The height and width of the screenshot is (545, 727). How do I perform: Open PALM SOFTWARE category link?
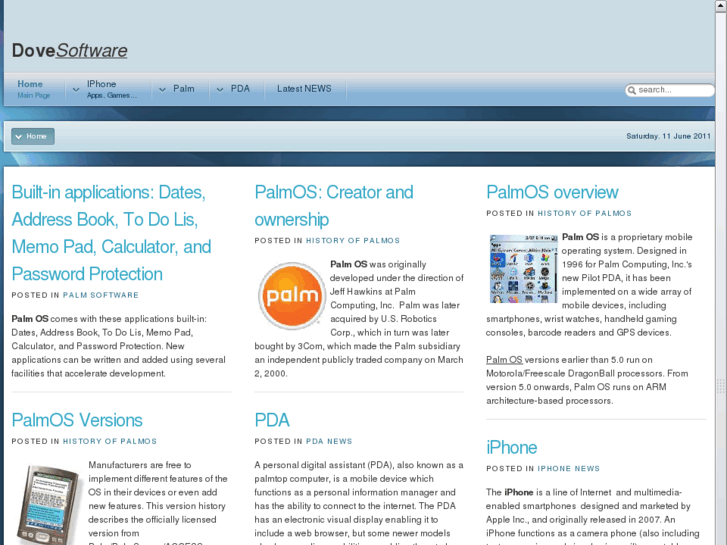pos(101,295)
